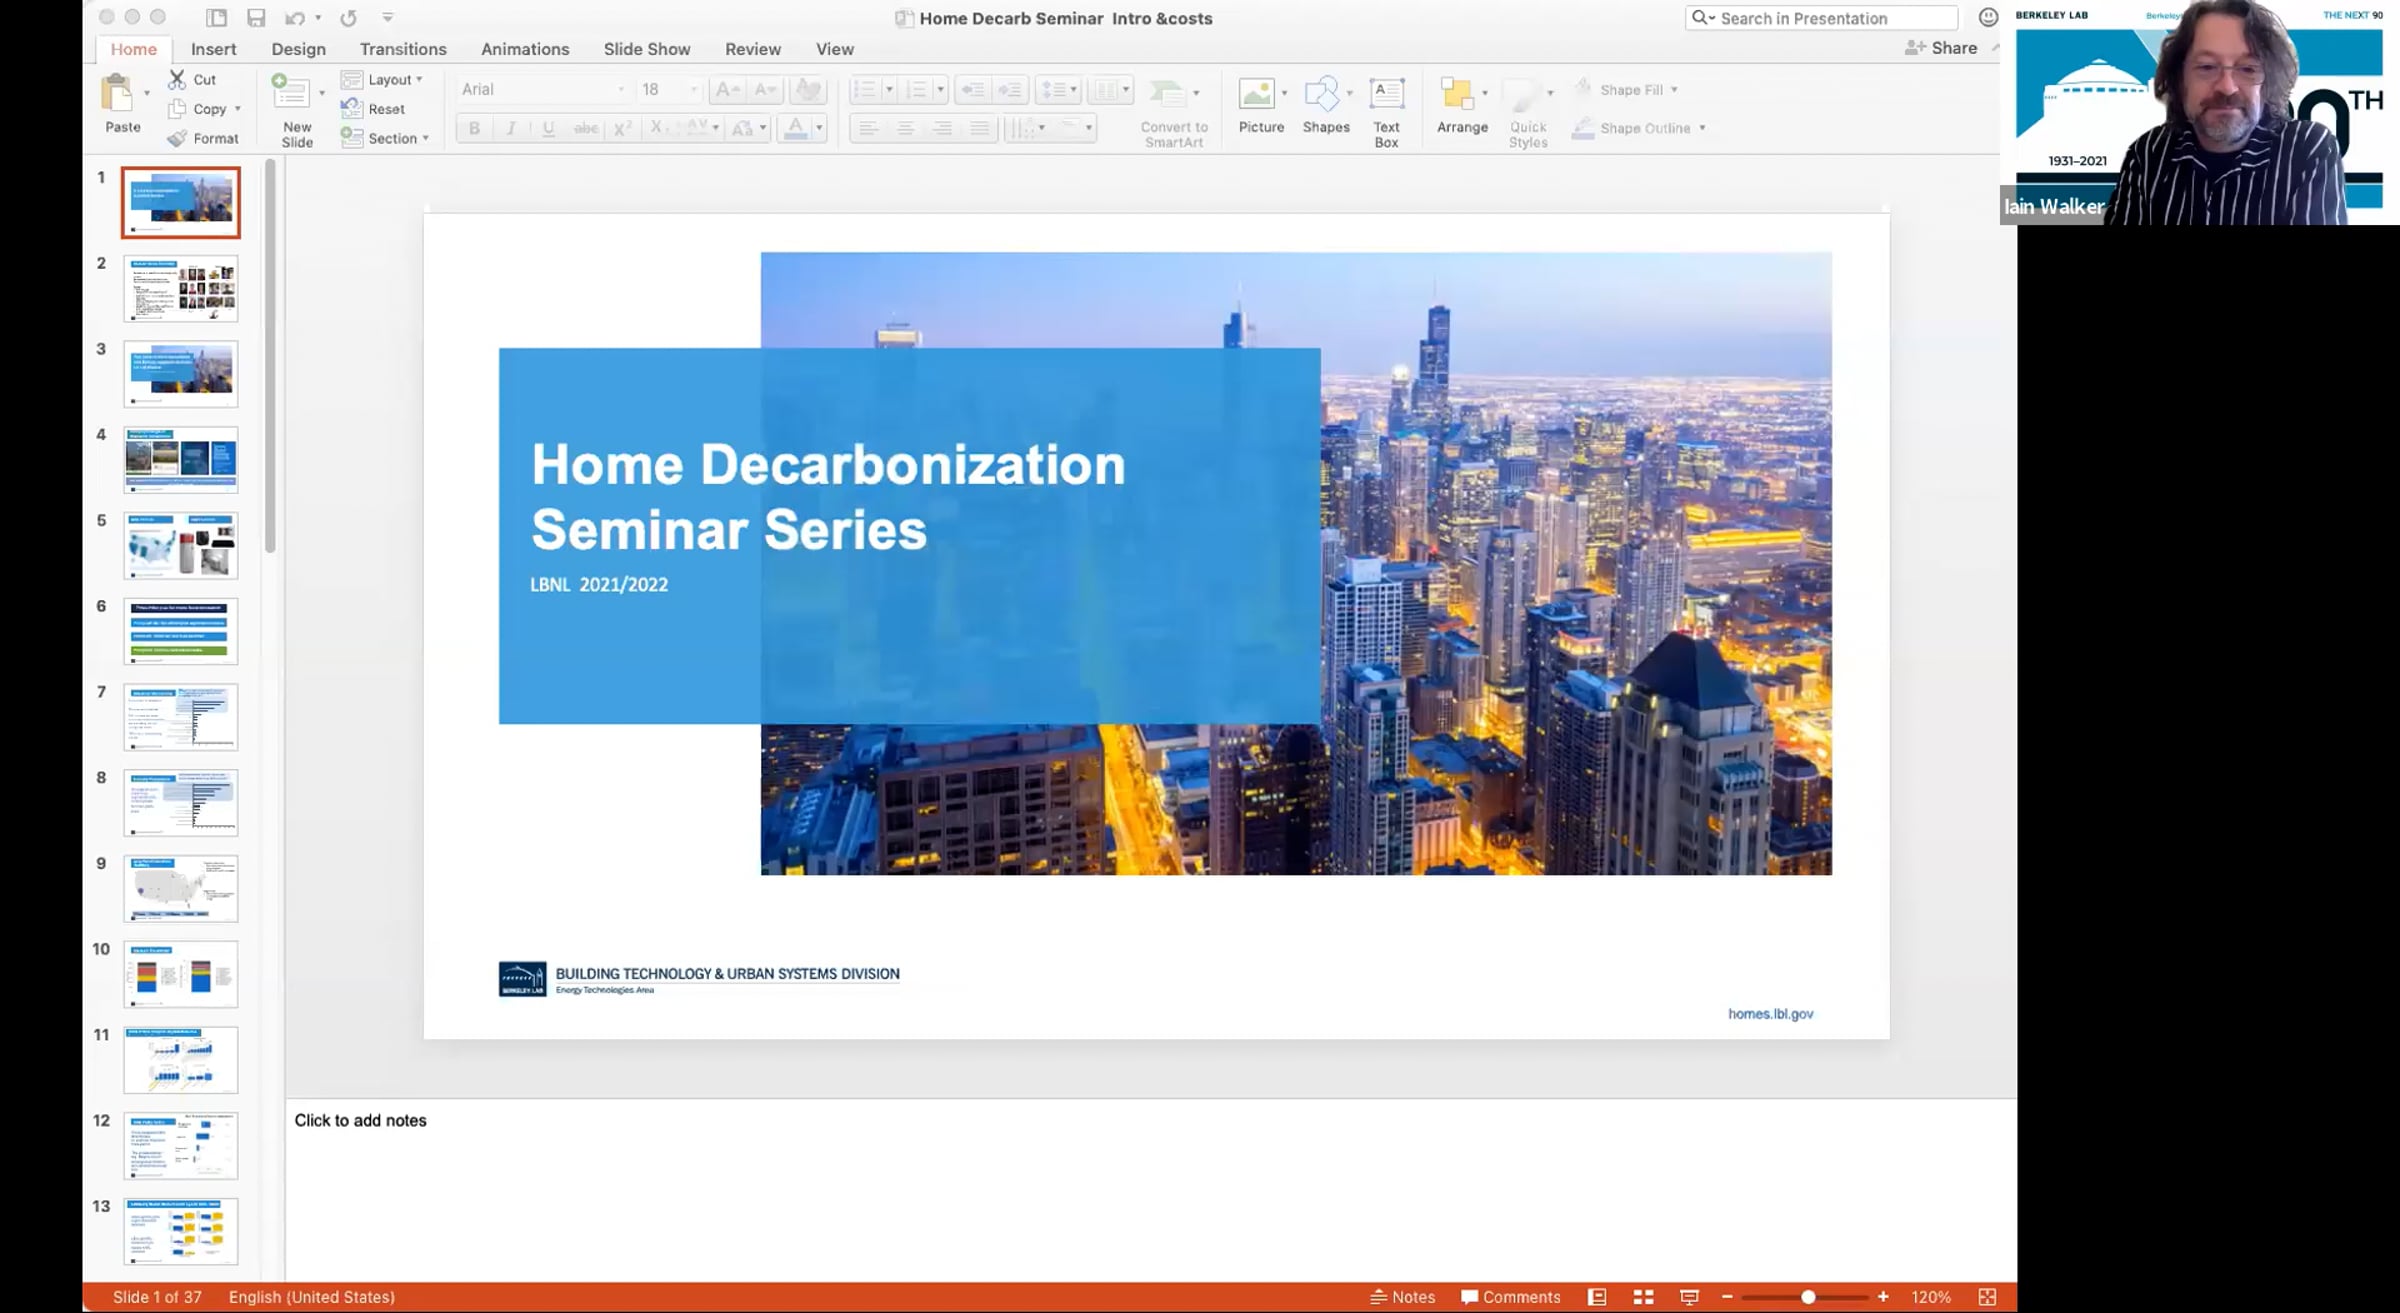The image size is (2400, 1313).
Task: Insert a Text Box
Action: [1386, 112]
